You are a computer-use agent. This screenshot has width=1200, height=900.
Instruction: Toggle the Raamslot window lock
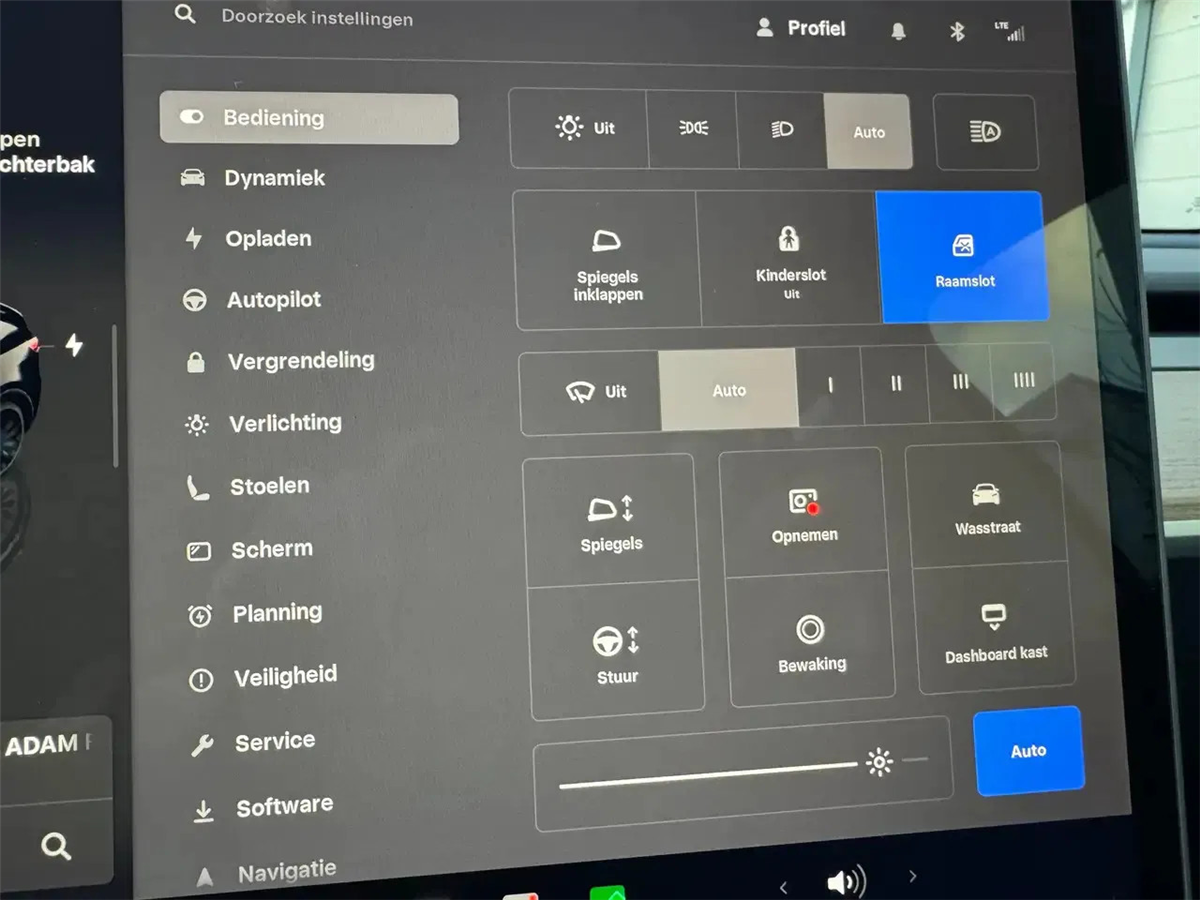pos(963,258)
